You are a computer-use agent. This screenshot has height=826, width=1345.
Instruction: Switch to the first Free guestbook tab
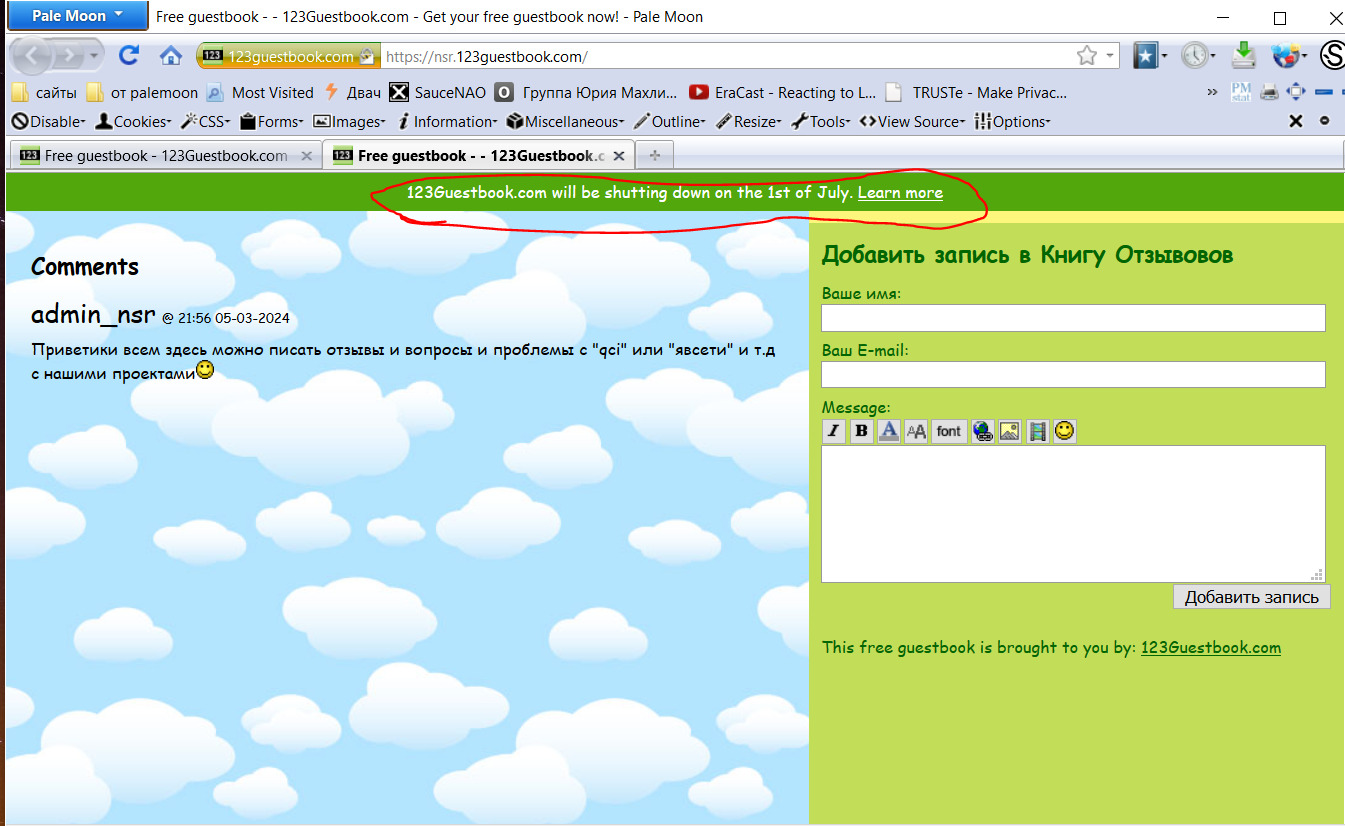point(166,156)
